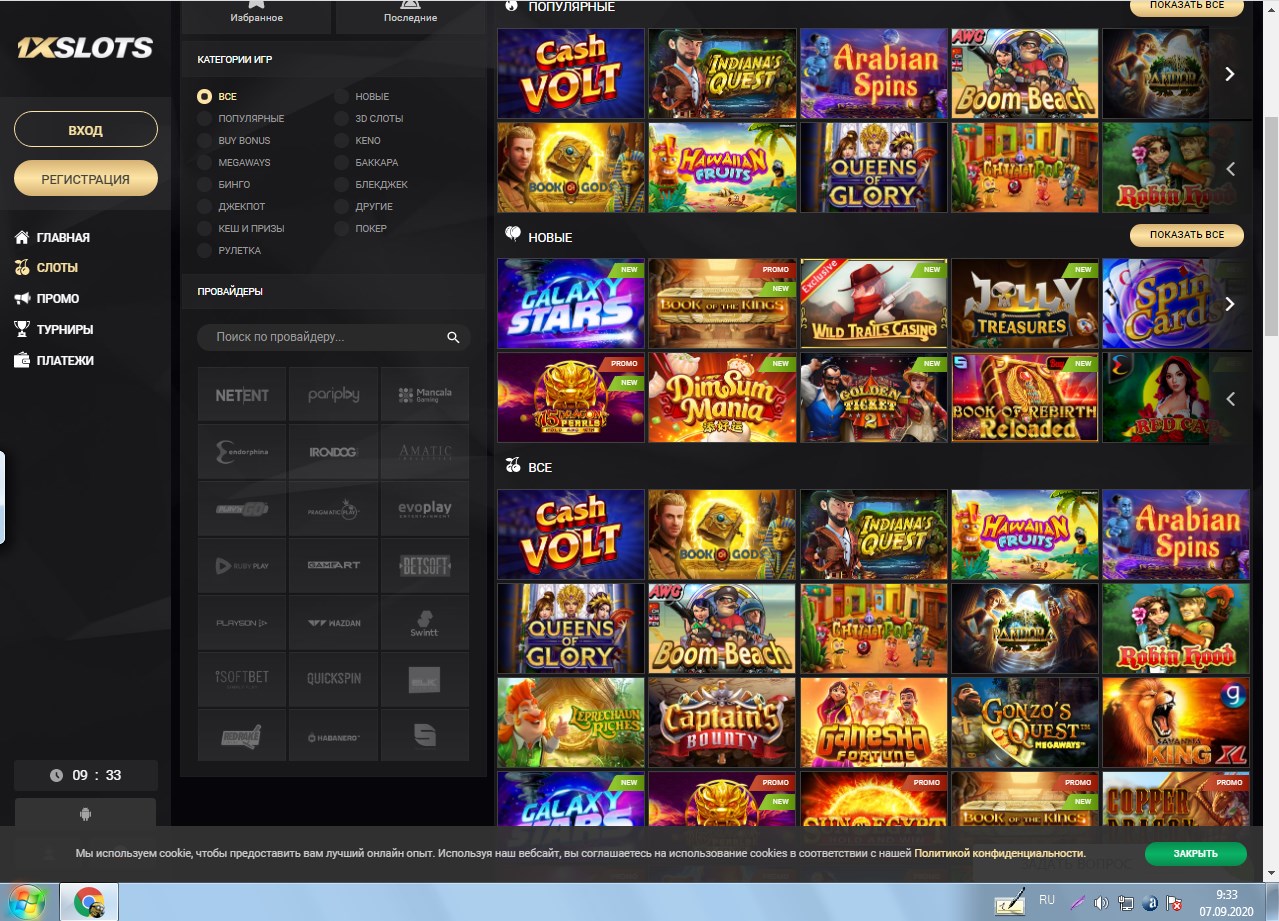This screenshot has height=921, width=1279.
Task: Click the РЕГИСТРАЦИЯ button
Action: [86, 179]
